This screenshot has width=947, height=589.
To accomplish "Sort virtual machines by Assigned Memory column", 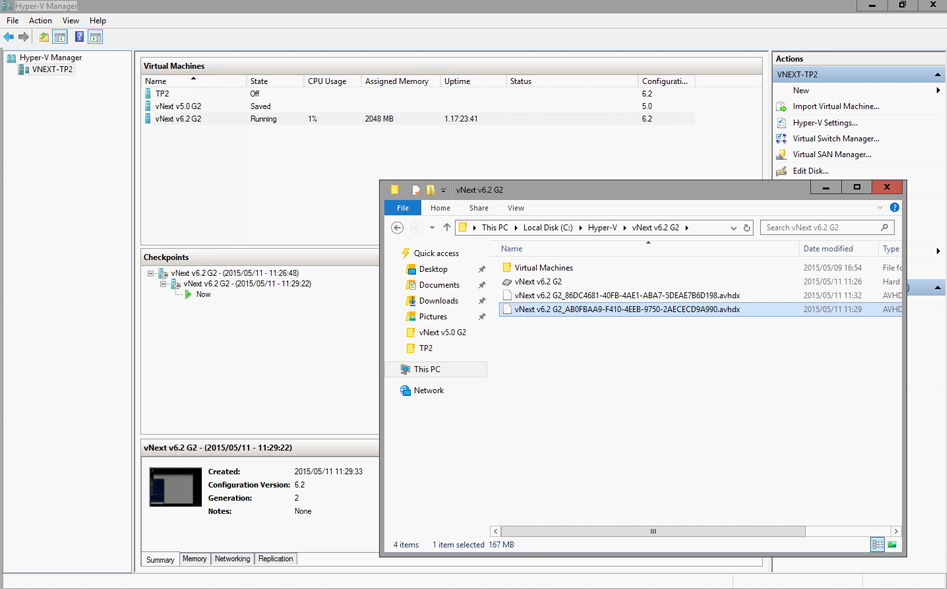I will click(401, 81).
